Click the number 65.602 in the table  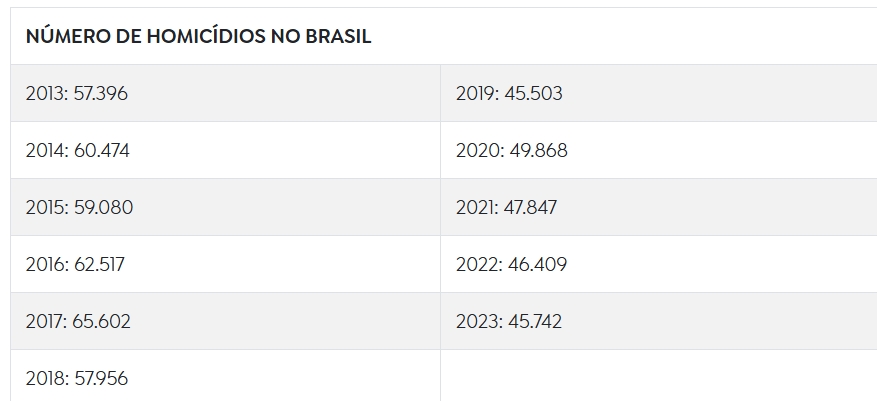[x=102, y=322]
